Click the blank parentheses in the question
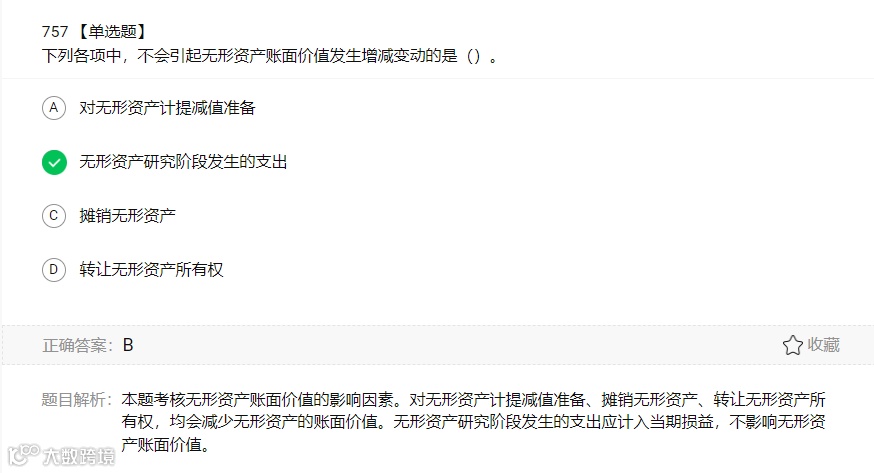 click(x=473, y=56)
